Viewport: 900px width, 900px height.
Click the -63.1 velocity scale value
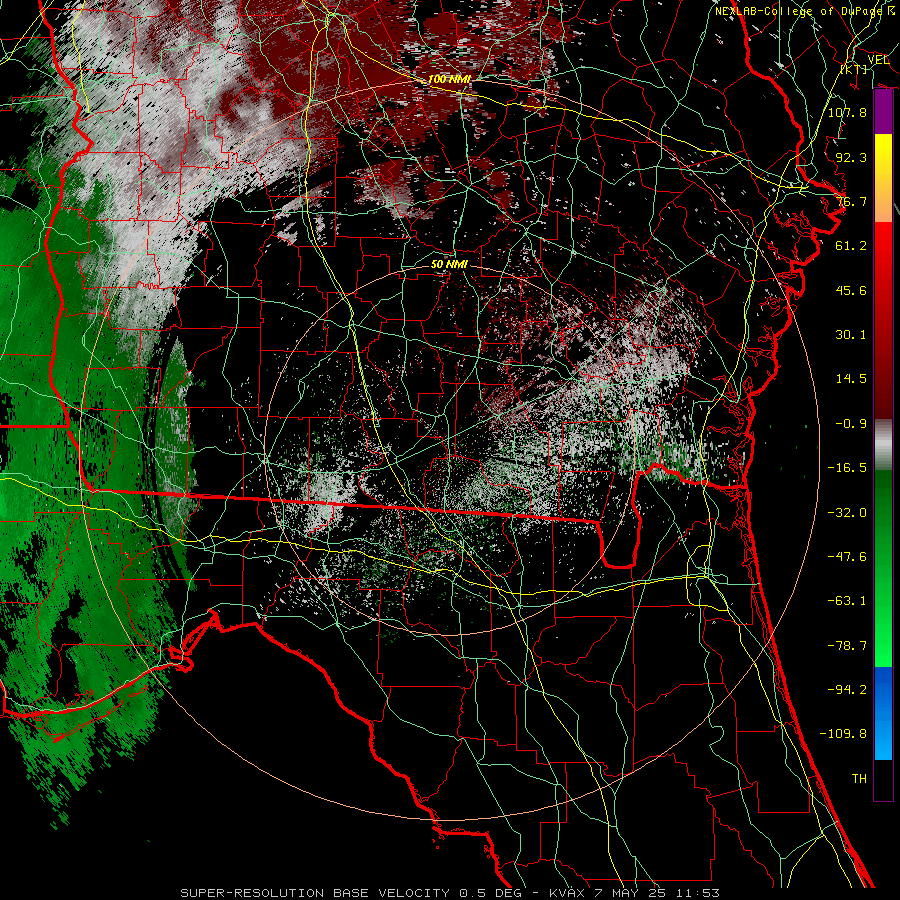(847, 601)
